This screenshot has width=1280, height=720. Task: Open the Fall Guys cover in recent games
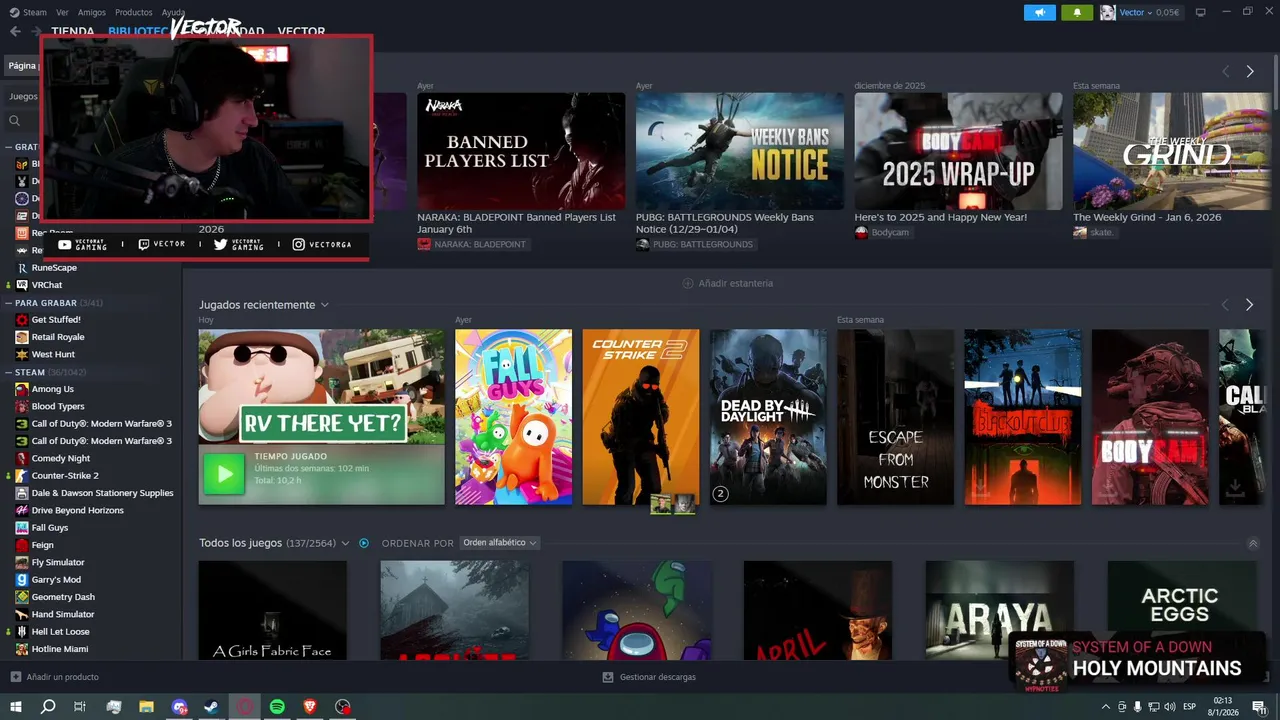click(513, 417)
